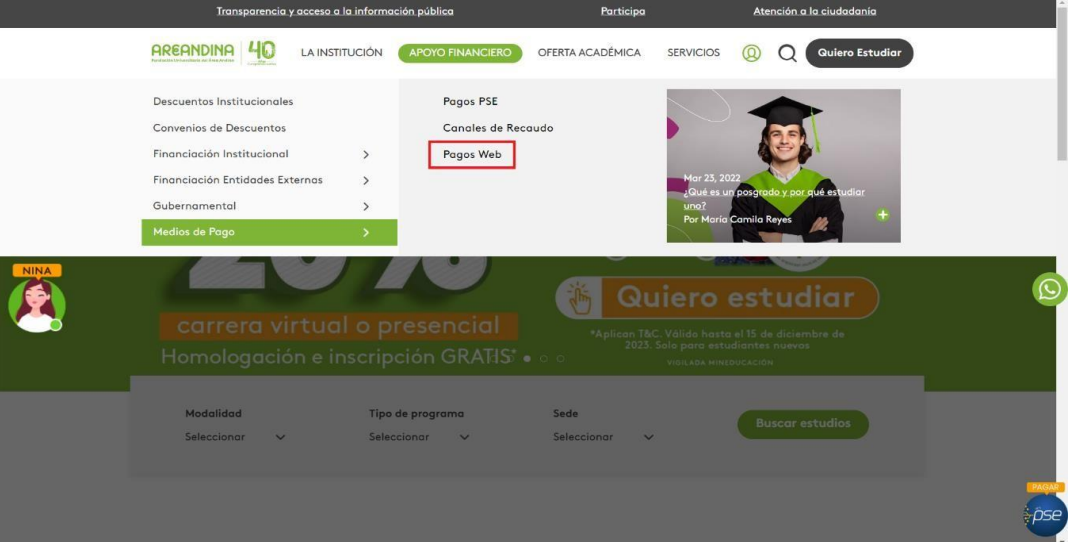Expand Financiación Entidades Externas submenu
This screenshot has height=545, width=1069.
(x=366, y=181)
